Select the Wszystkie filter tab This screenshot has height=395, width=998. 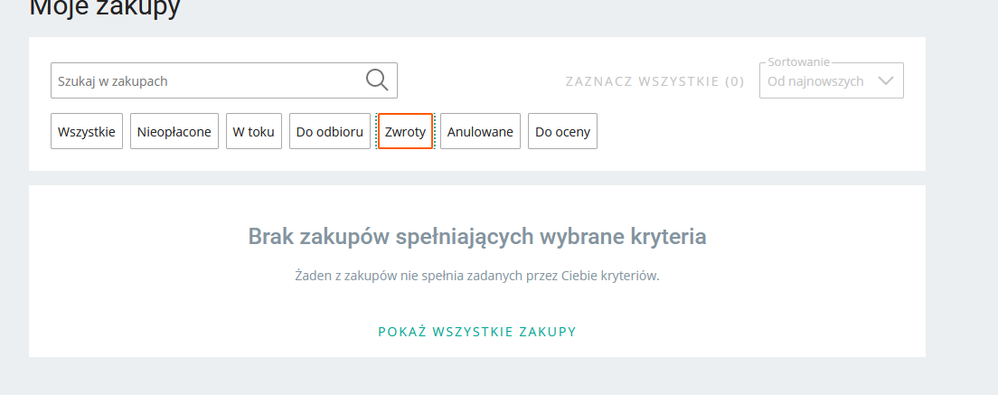87,131
